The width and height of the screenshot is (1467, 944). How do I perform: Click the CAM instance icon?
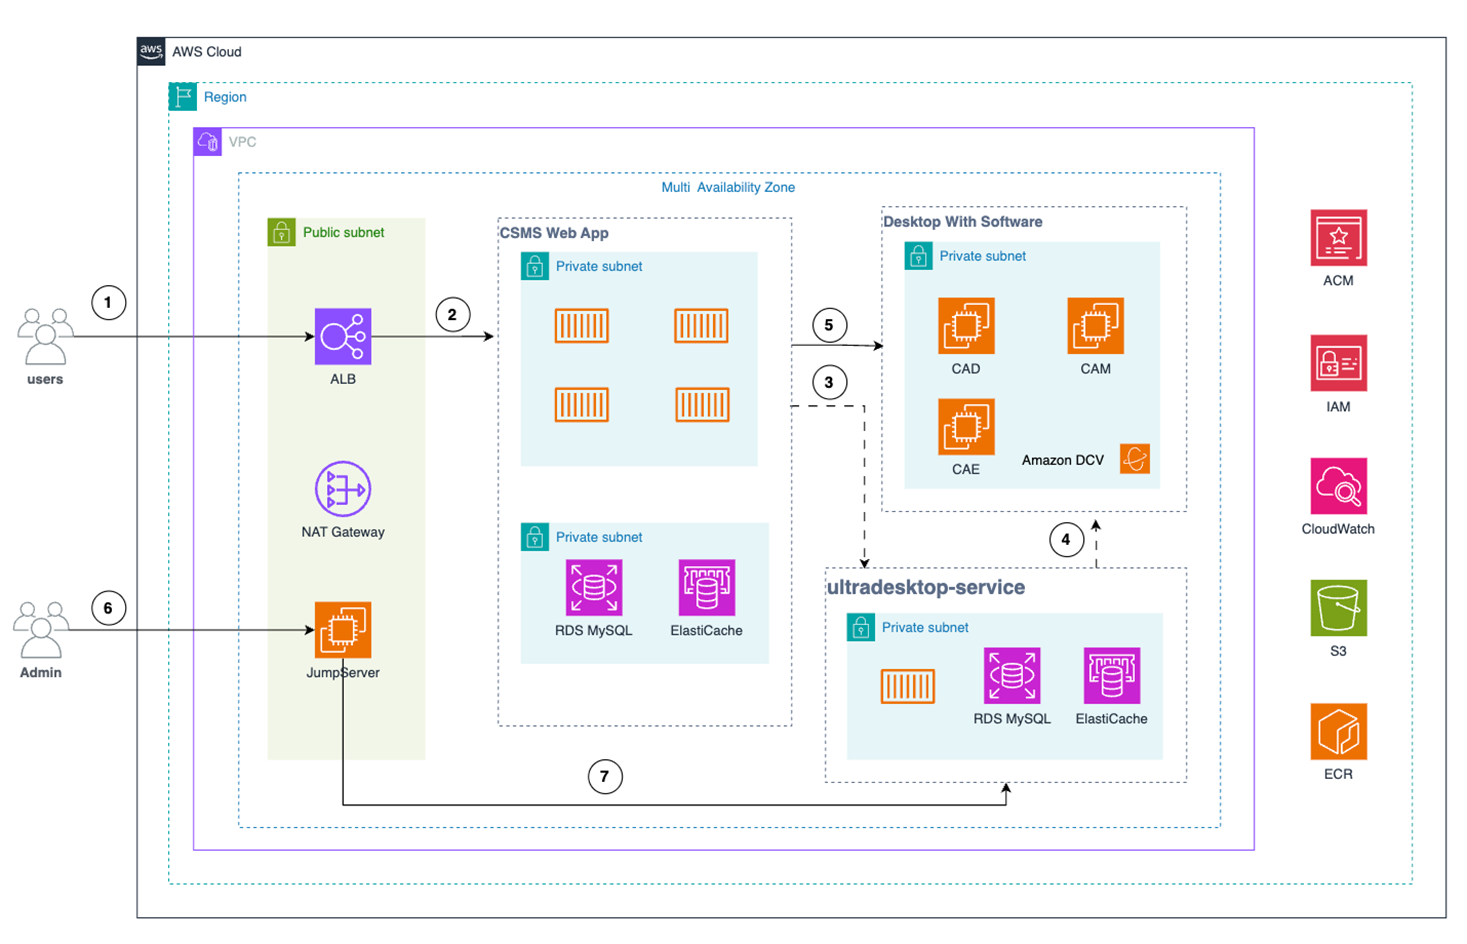pos(1095,325)
